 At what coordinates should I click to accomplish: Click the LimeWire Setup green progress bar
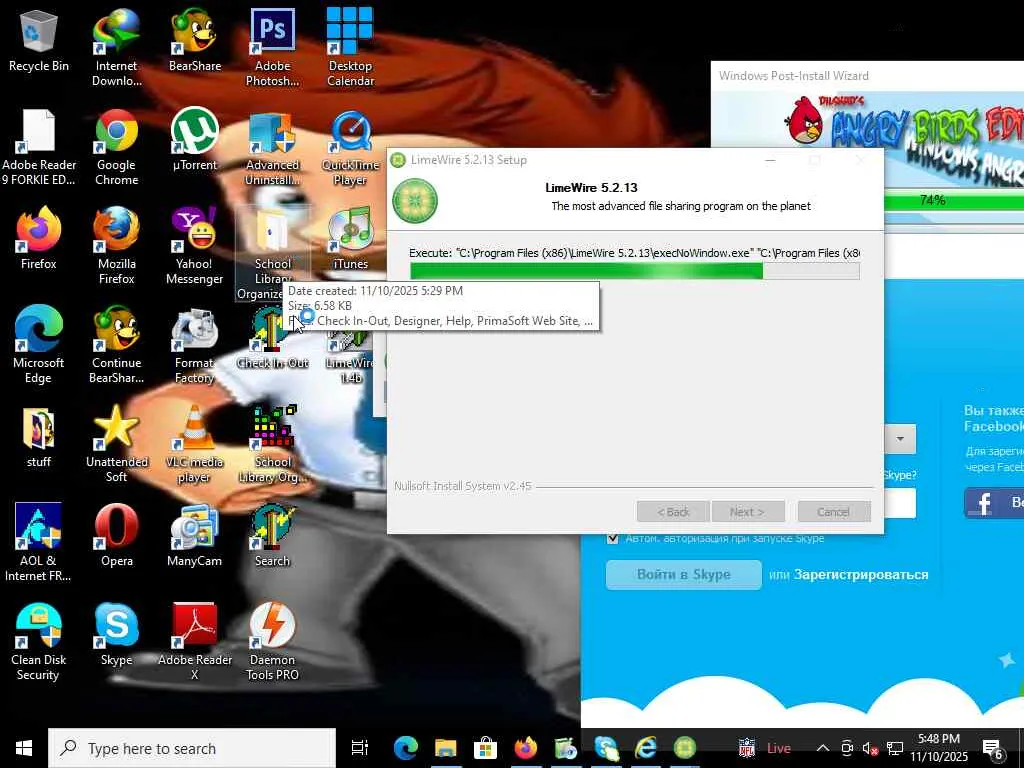[x=634, y=270]
